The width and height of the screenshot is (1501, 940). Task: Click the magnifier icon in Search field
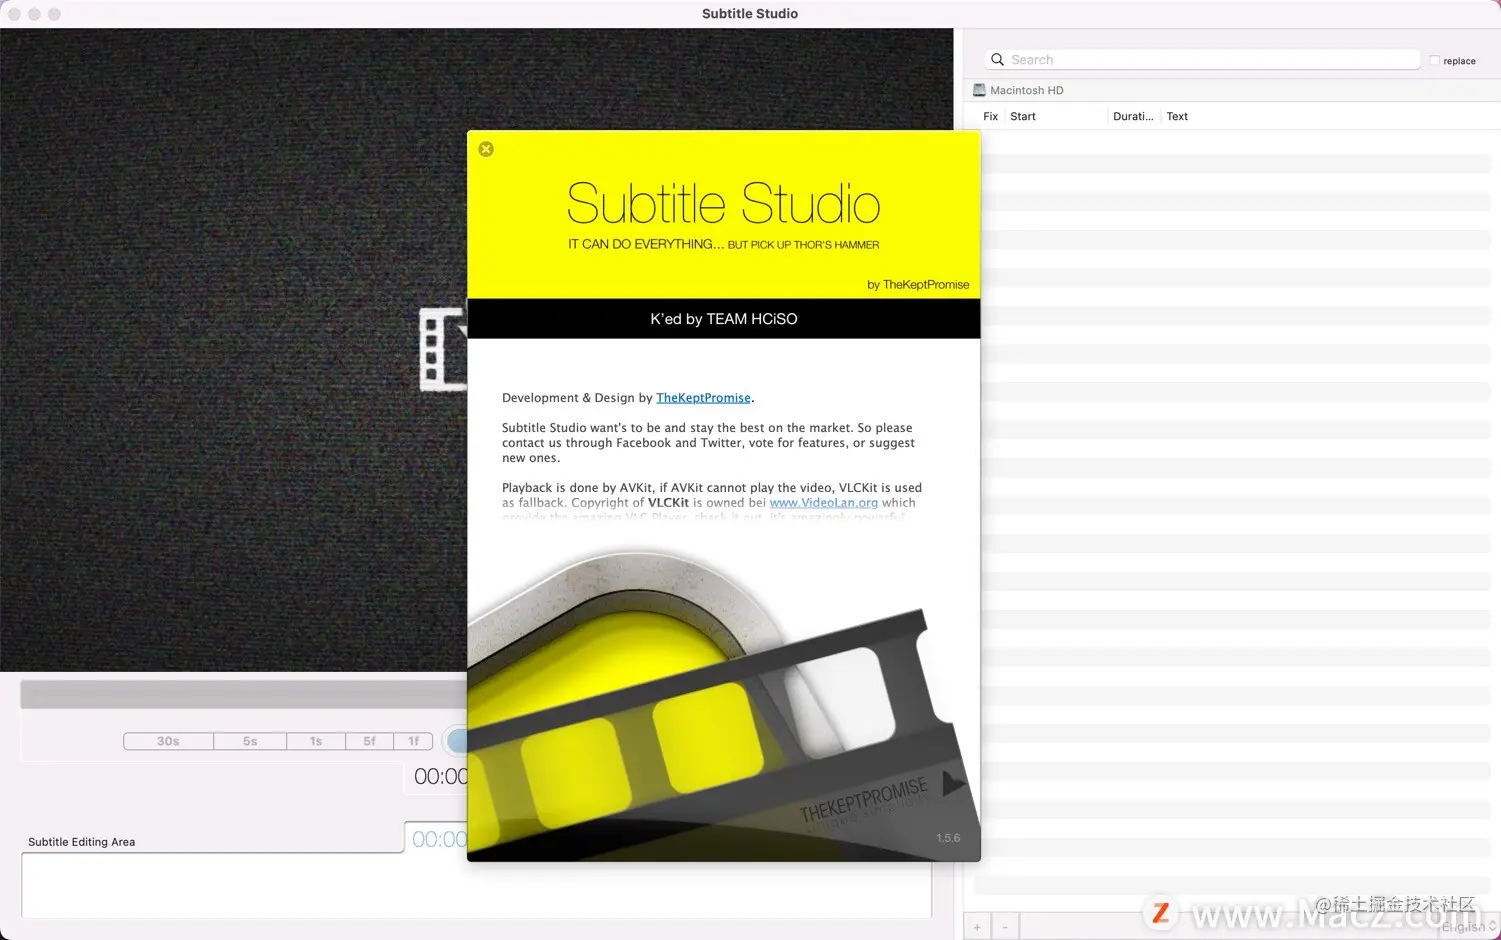click(997, 60)
